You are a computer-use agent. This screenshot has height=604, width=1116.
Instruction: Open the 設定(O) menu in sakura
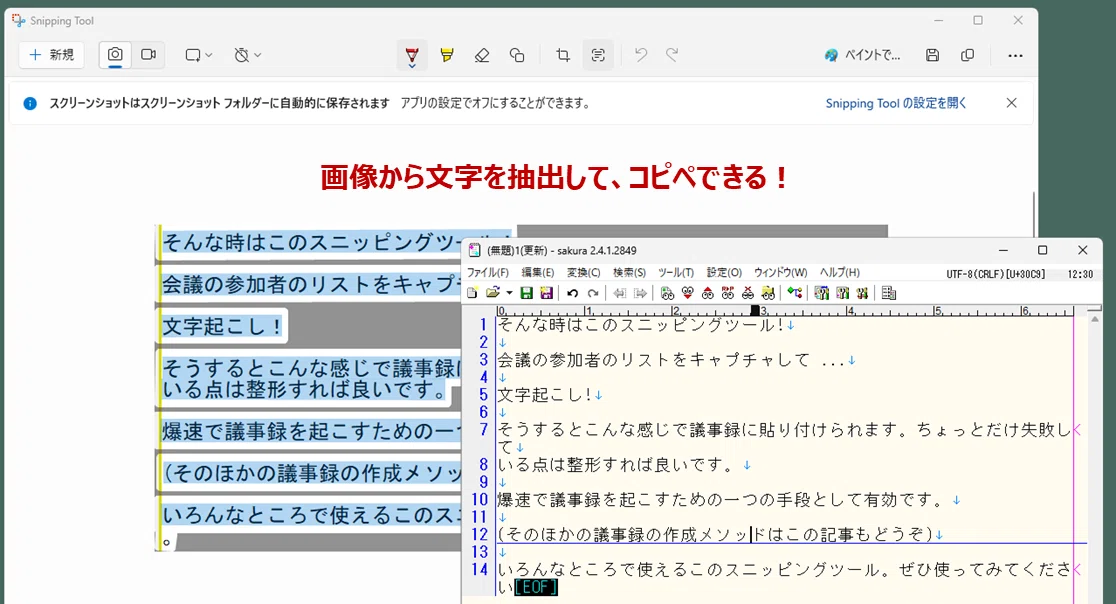tap(724, 272)
